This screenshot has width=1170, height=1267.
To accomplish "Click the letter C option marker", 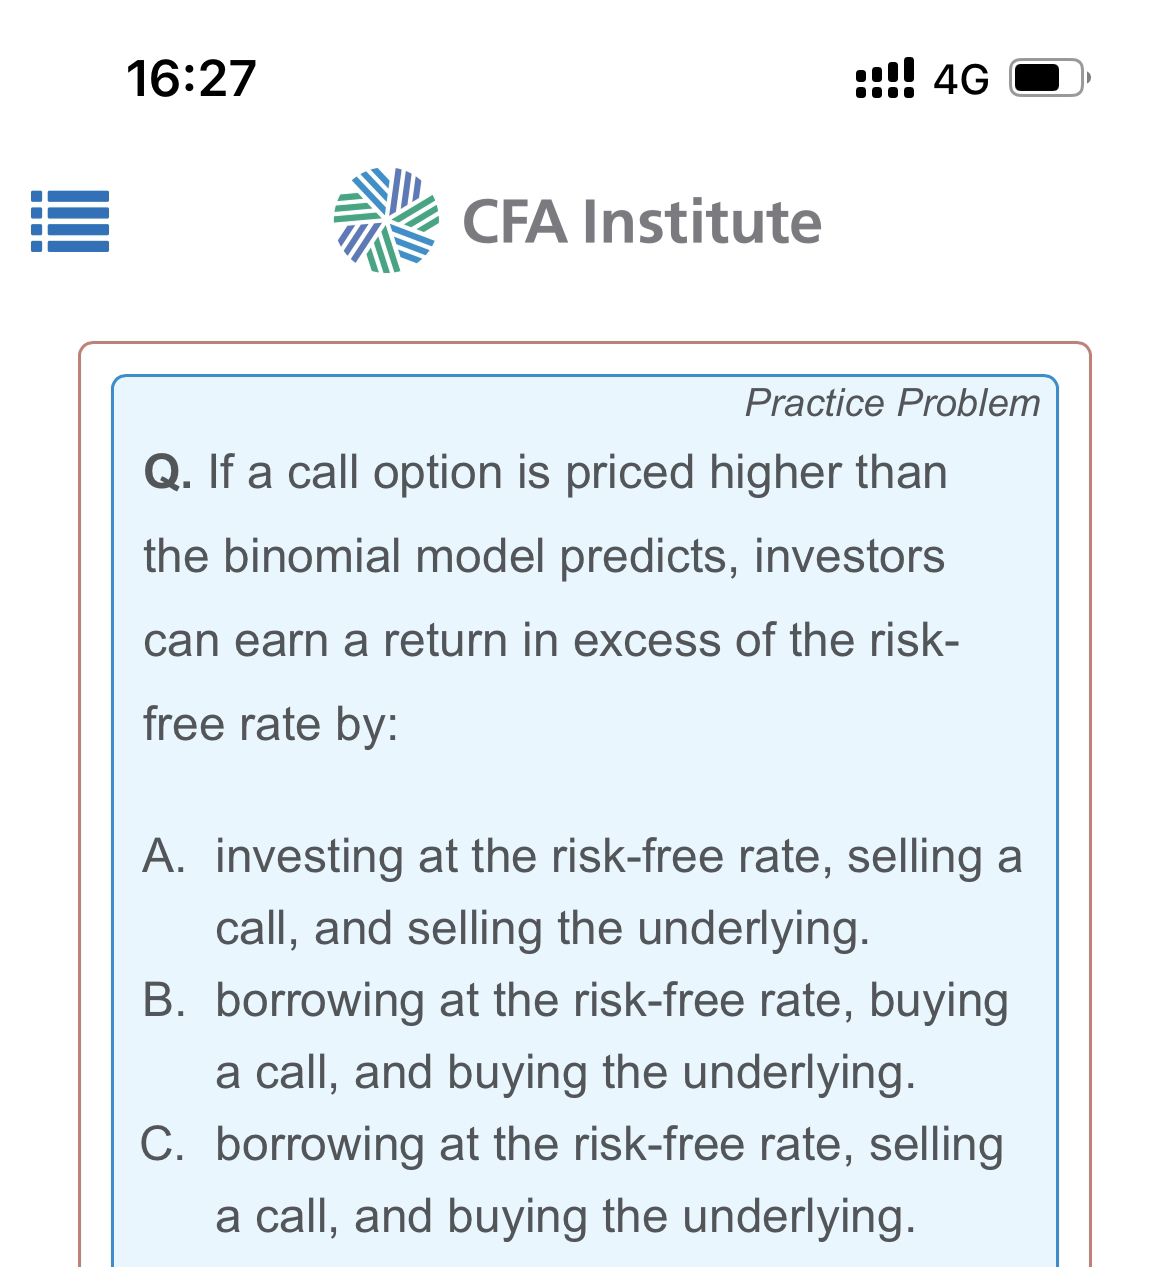I will click(162, 1145).
